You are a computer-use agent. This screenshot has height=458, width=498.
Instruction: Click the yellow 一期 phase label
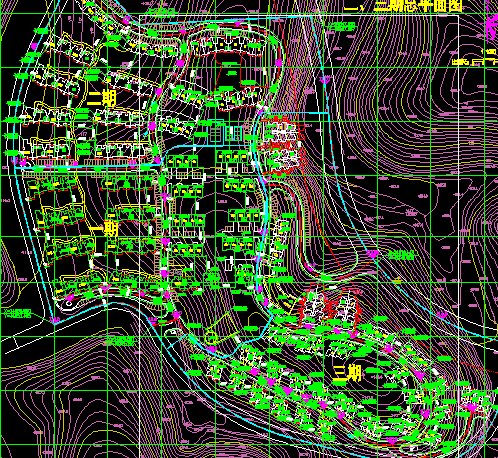(x=104, y=229)
